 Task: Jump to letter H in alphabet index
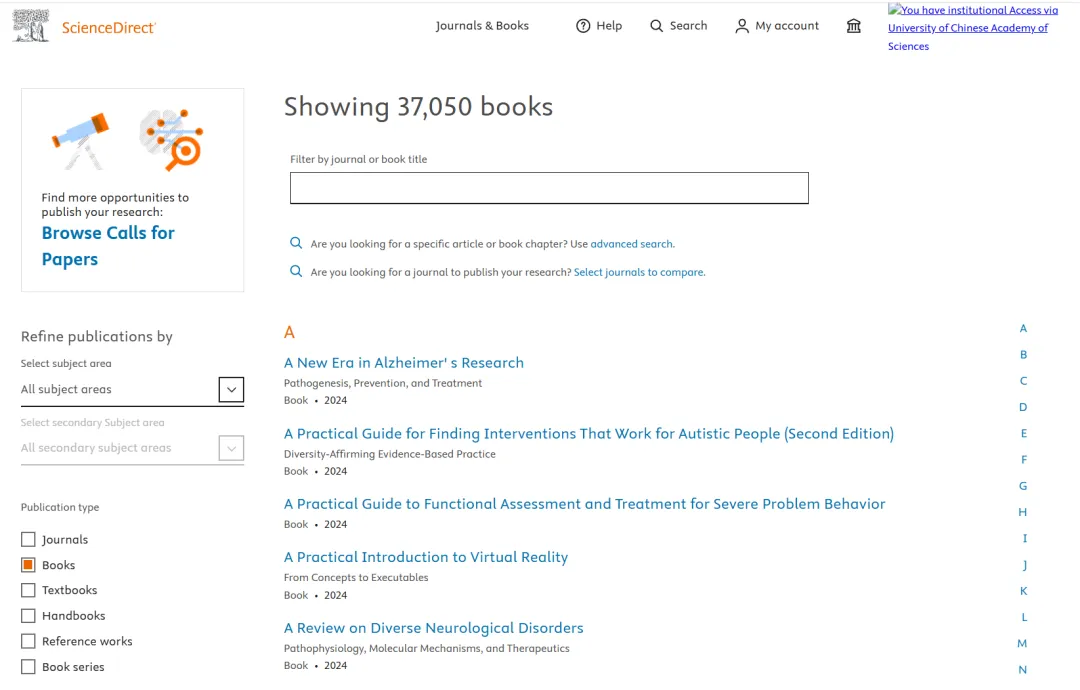pos(1023,512)
